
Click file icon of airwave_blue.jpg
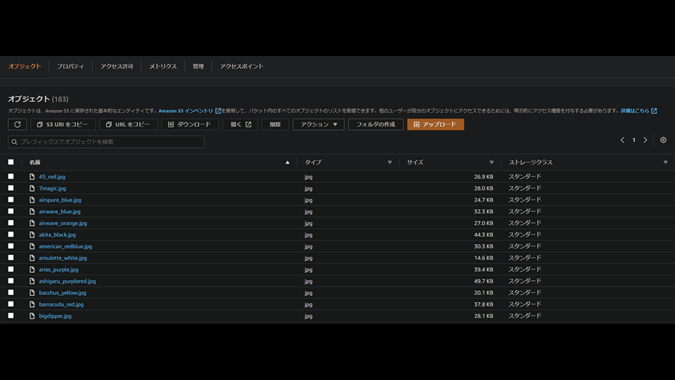pos(32,211)
